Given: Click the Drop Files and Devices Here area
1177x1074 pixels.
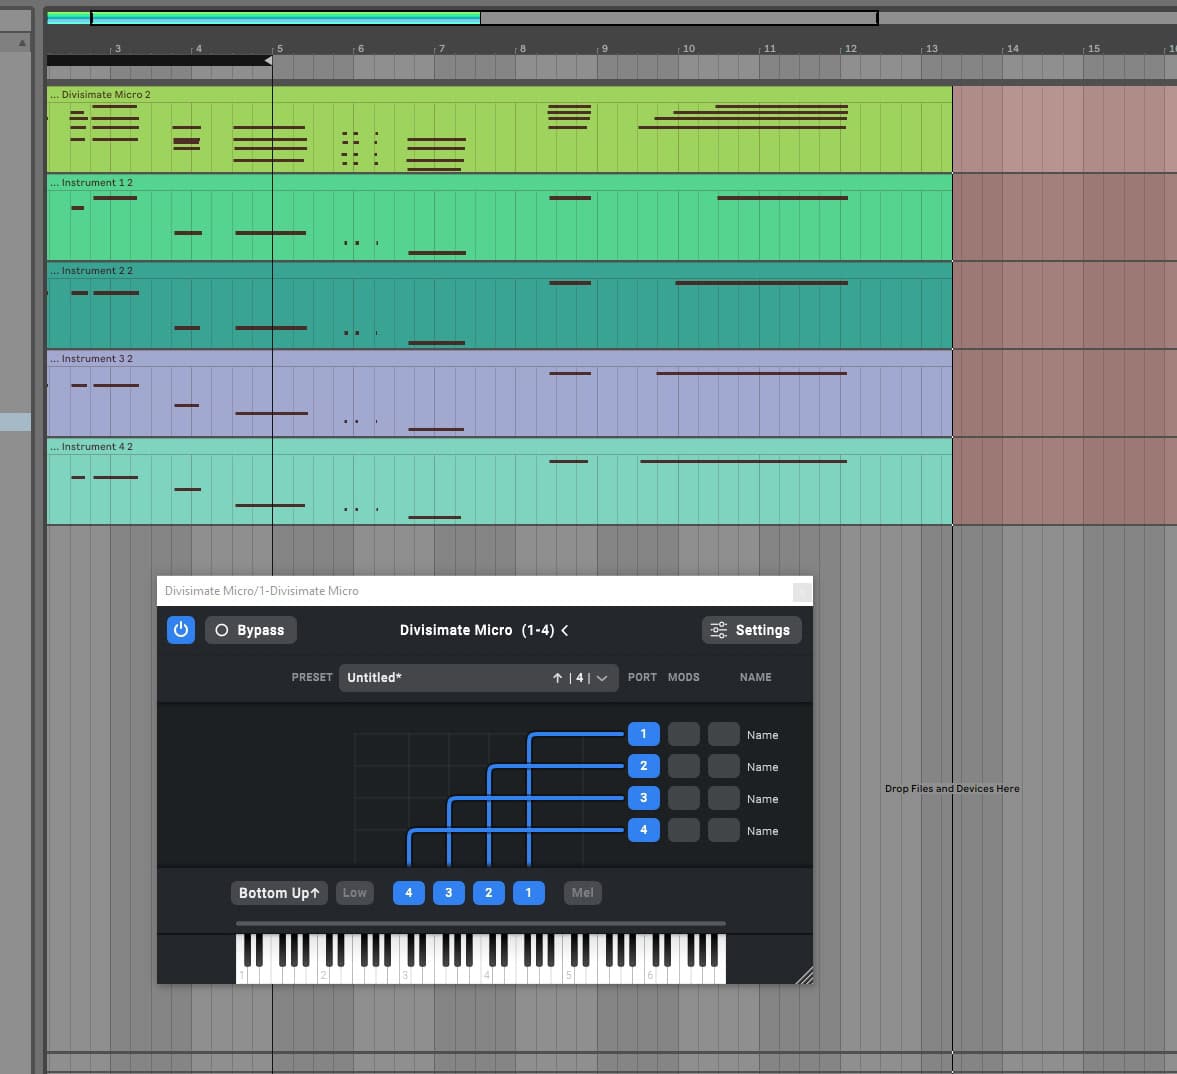Looking at the screenshot, I should click(x=952, y=789).
